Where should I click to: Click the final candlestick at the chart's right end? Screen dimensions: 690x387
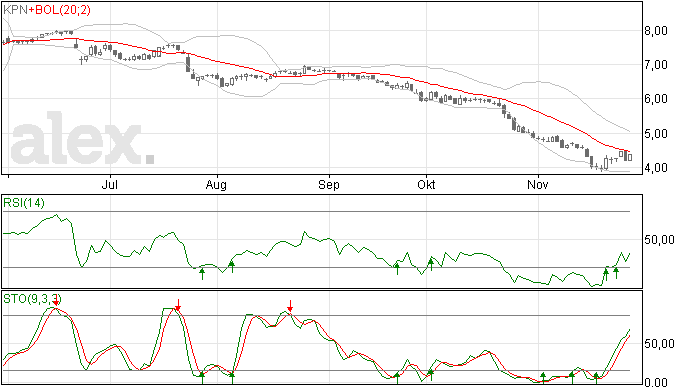[630, 157]
